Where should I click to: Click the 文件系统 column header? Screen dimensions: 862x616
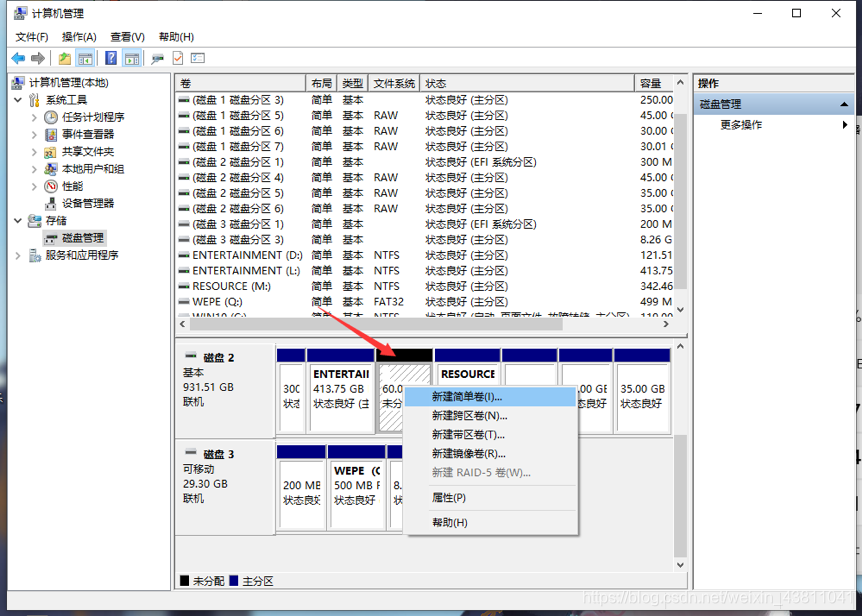[394, 84]
